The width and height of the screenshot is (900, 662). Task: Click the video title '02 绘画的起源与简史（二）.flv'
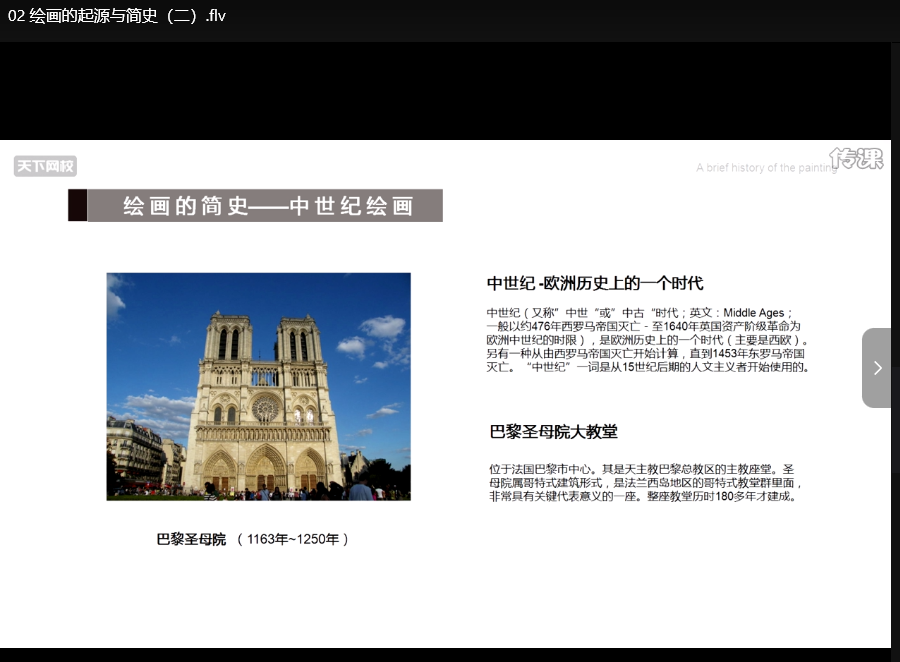point(117,16)
